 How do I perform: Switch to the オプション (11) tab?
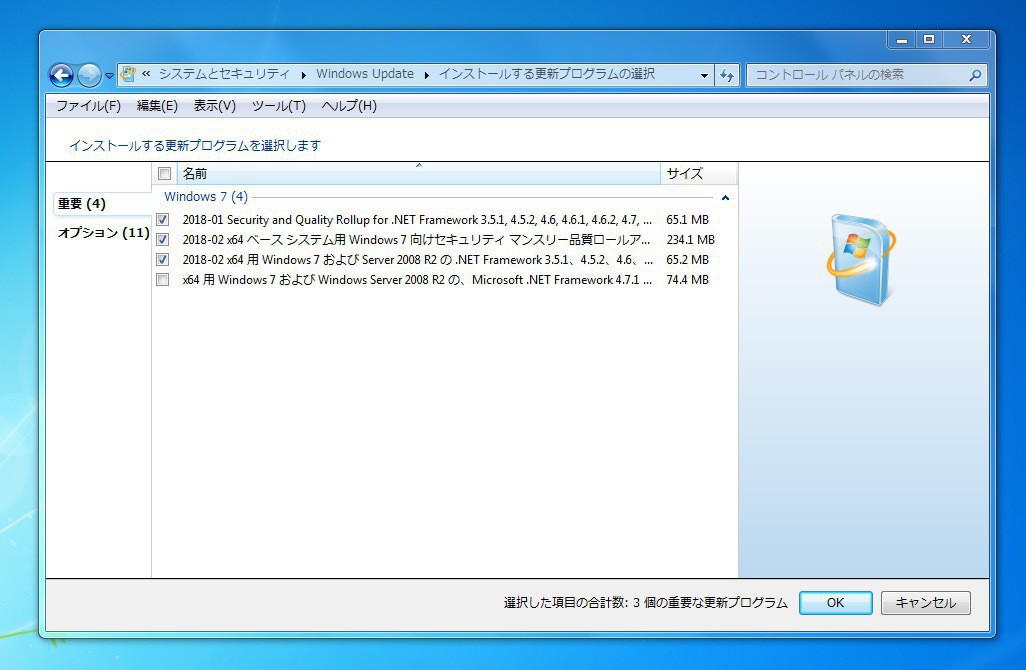point(103,233)
